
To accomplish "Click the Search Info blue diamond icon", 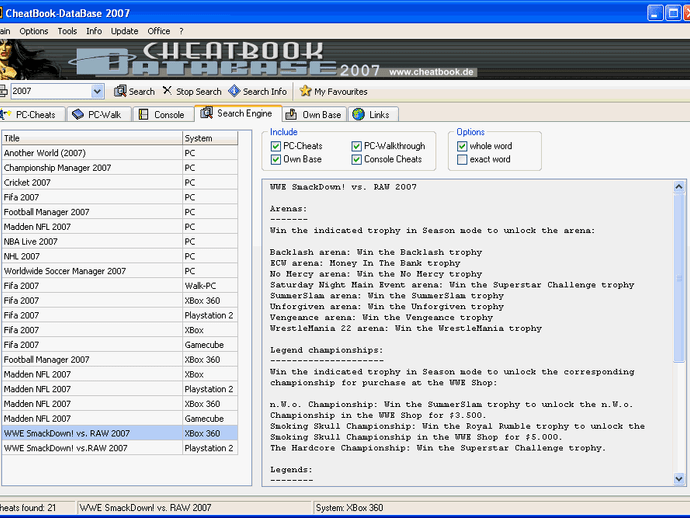I will [x=234, y=91].
